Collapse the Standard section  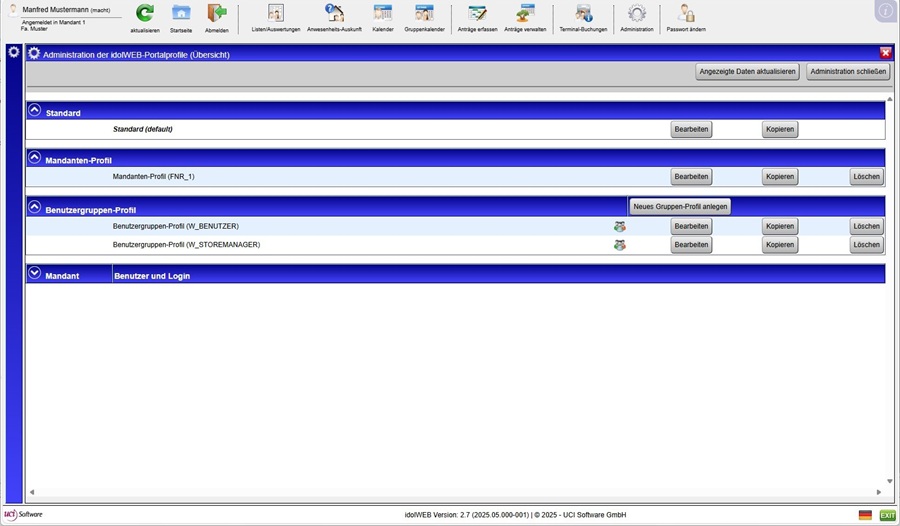tap(35, 111)
